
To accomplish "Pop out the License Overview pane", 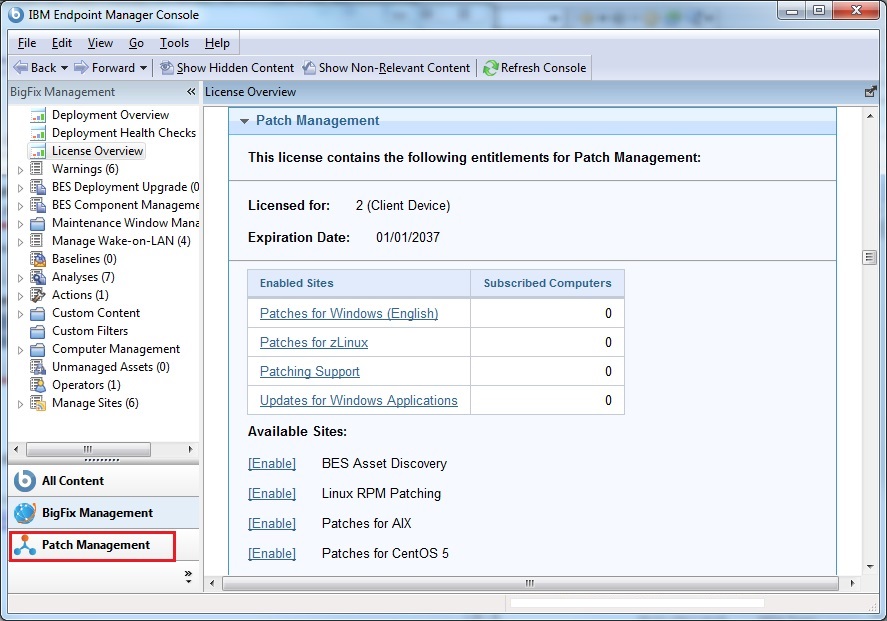I will [x=871, y=92].
